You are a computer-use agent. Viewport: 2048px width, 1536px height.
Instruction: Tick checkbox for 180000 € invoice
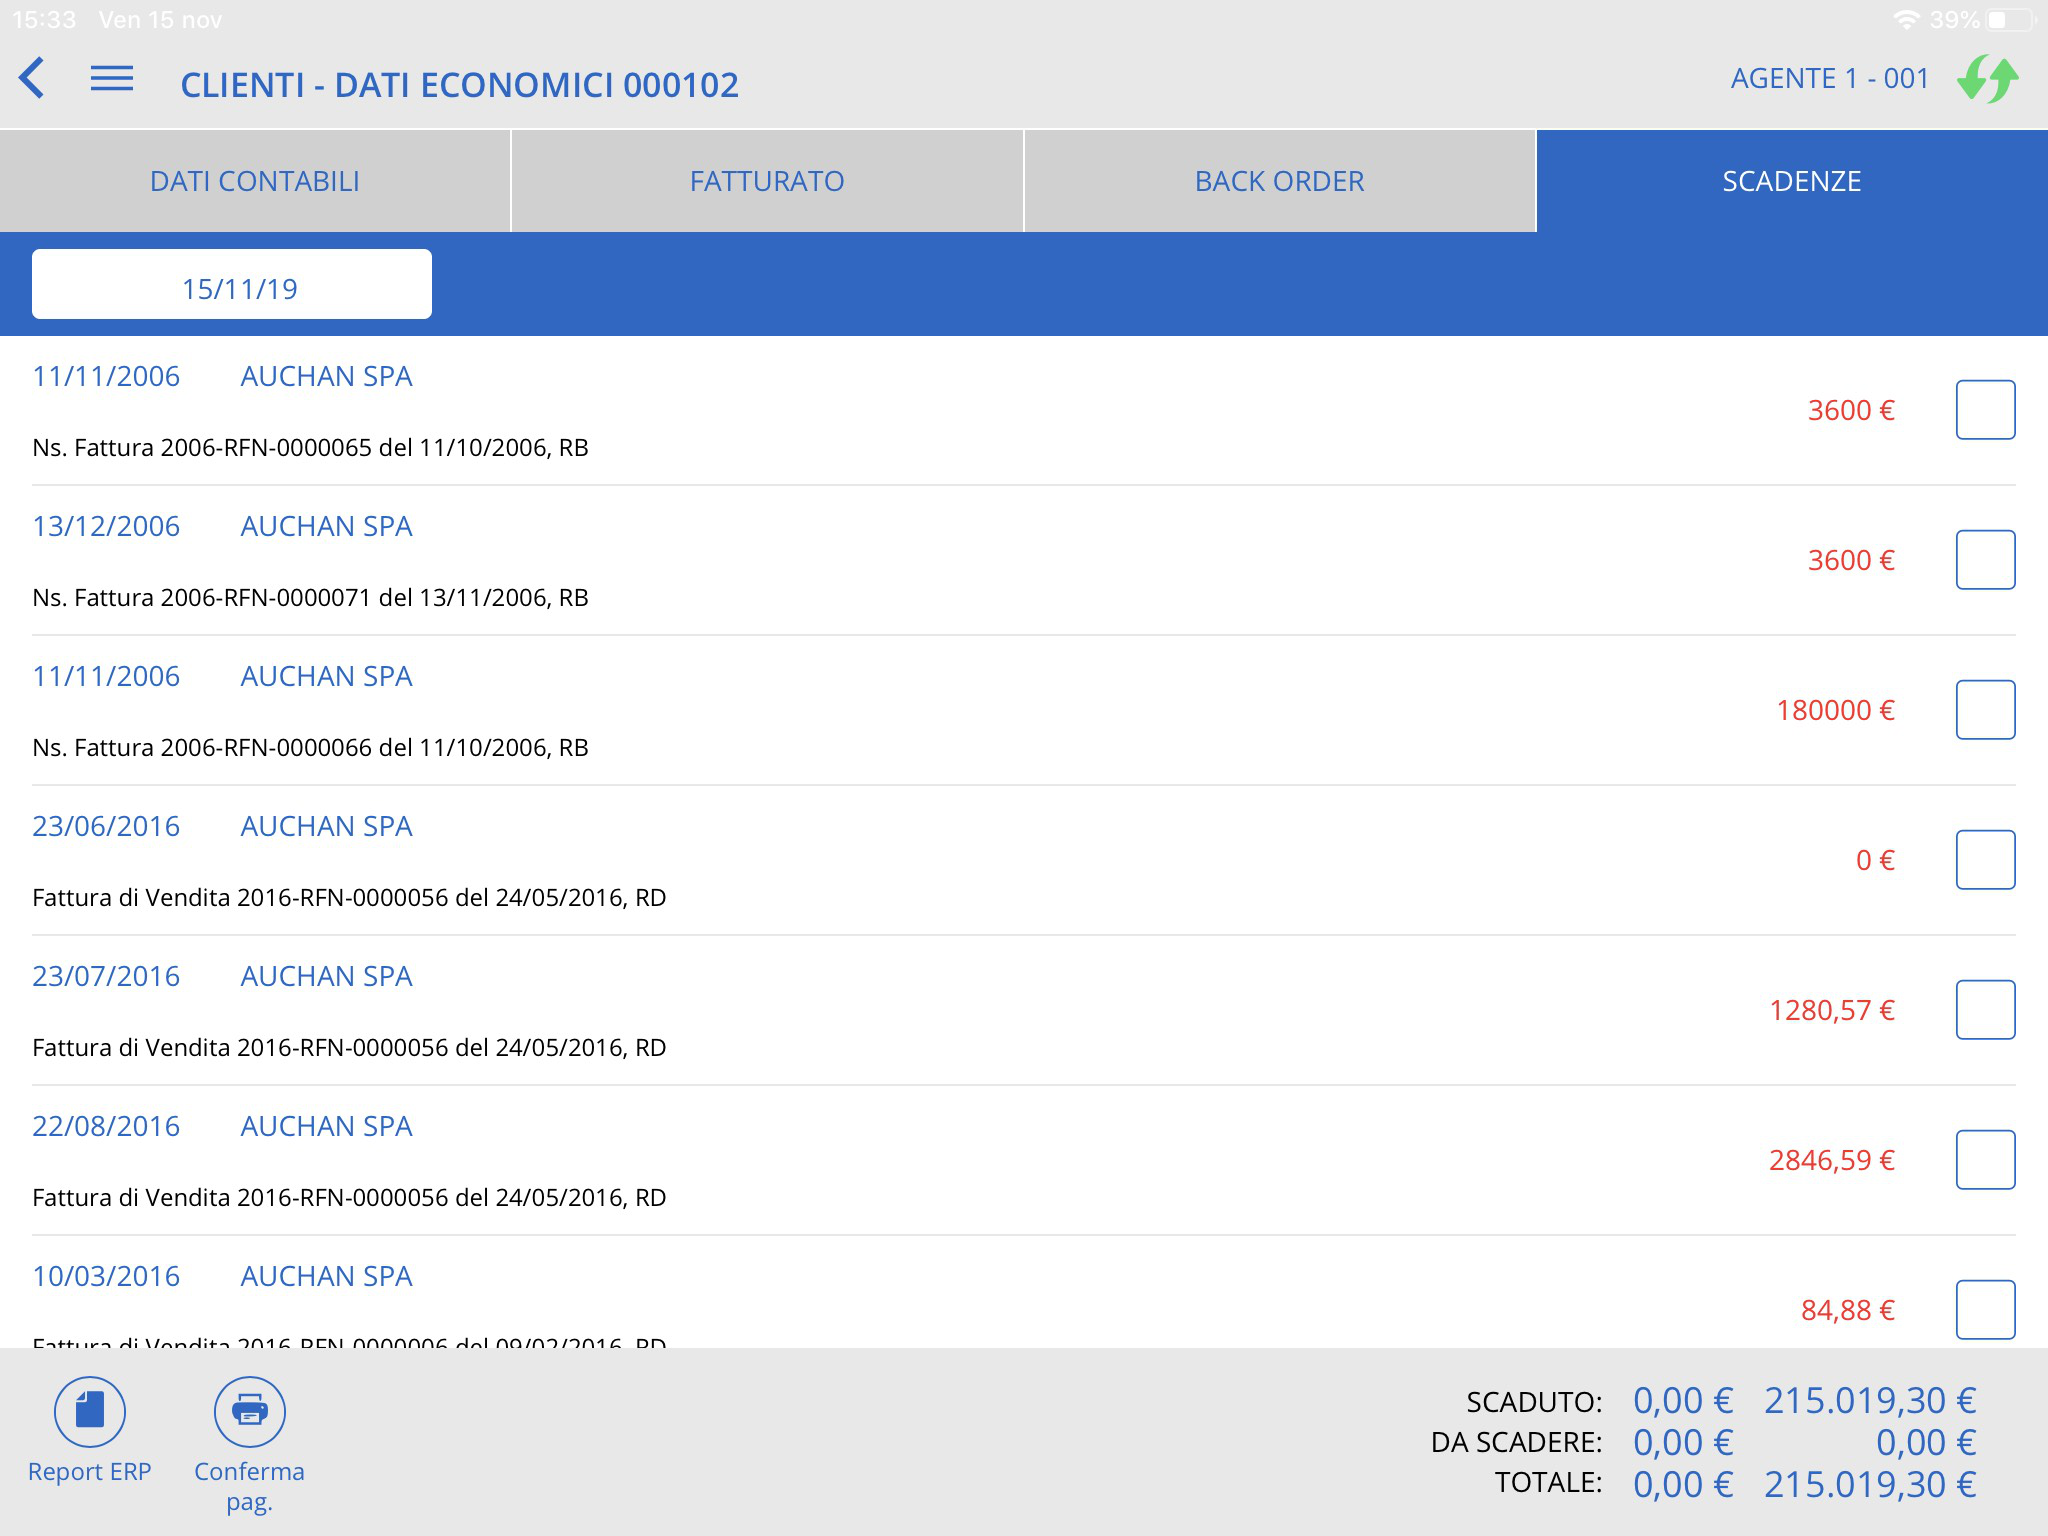(x=1985, y=710)
